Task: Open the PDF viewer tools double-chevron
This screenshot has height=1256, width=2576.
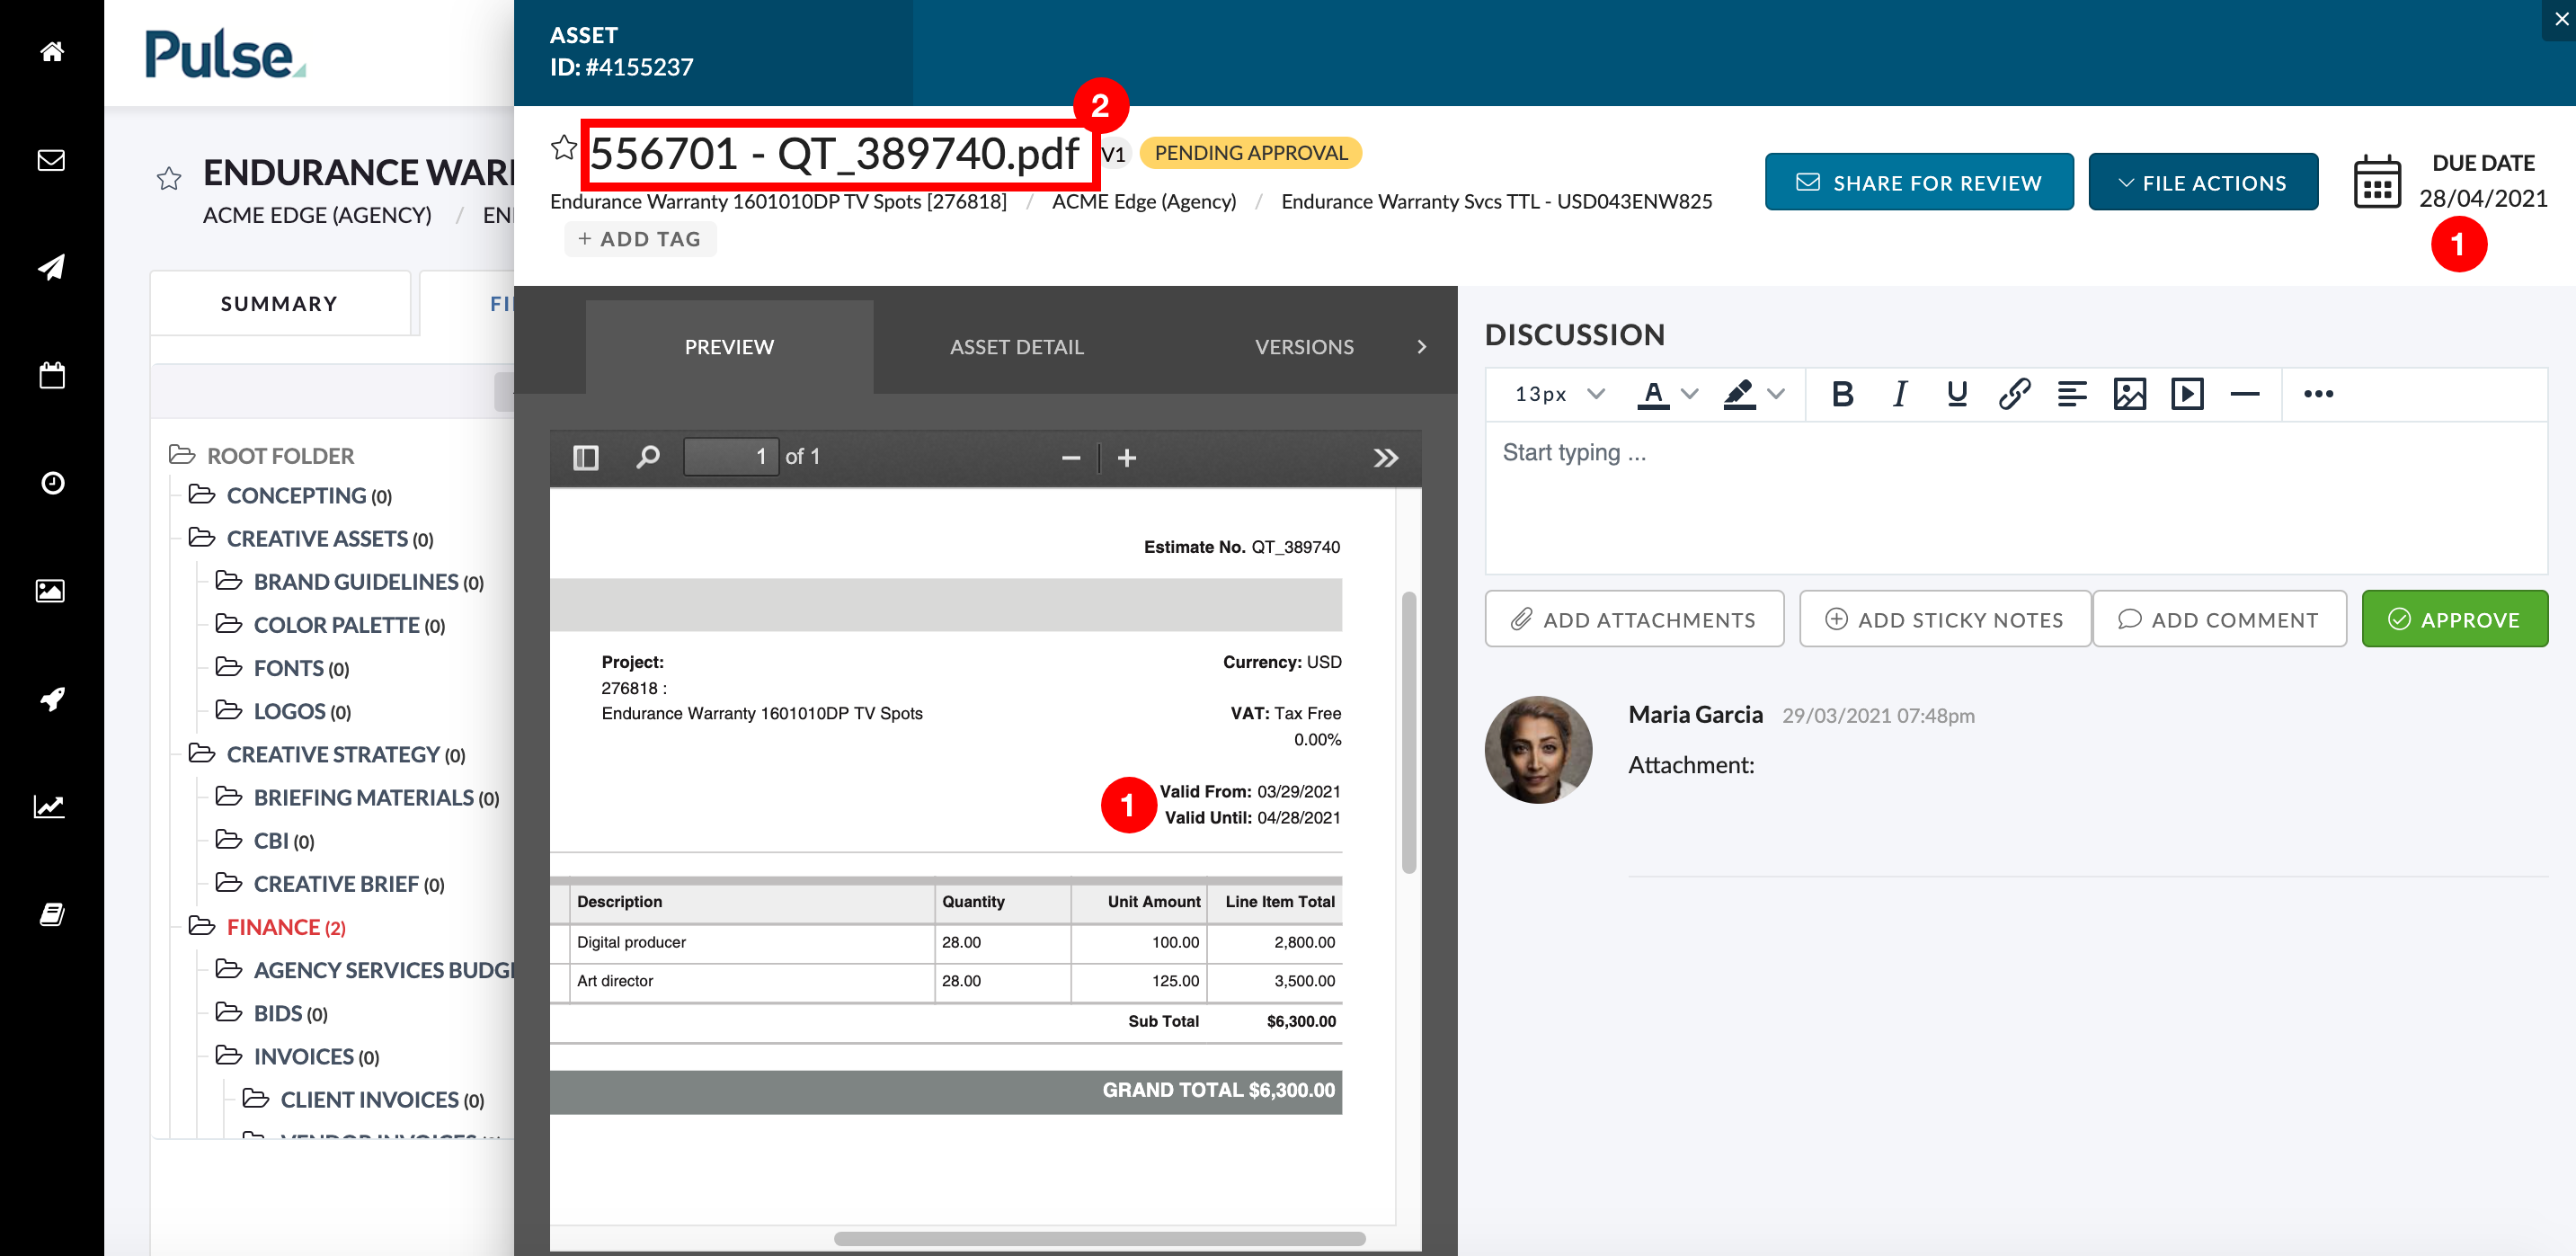Action: coord(1386,458)
